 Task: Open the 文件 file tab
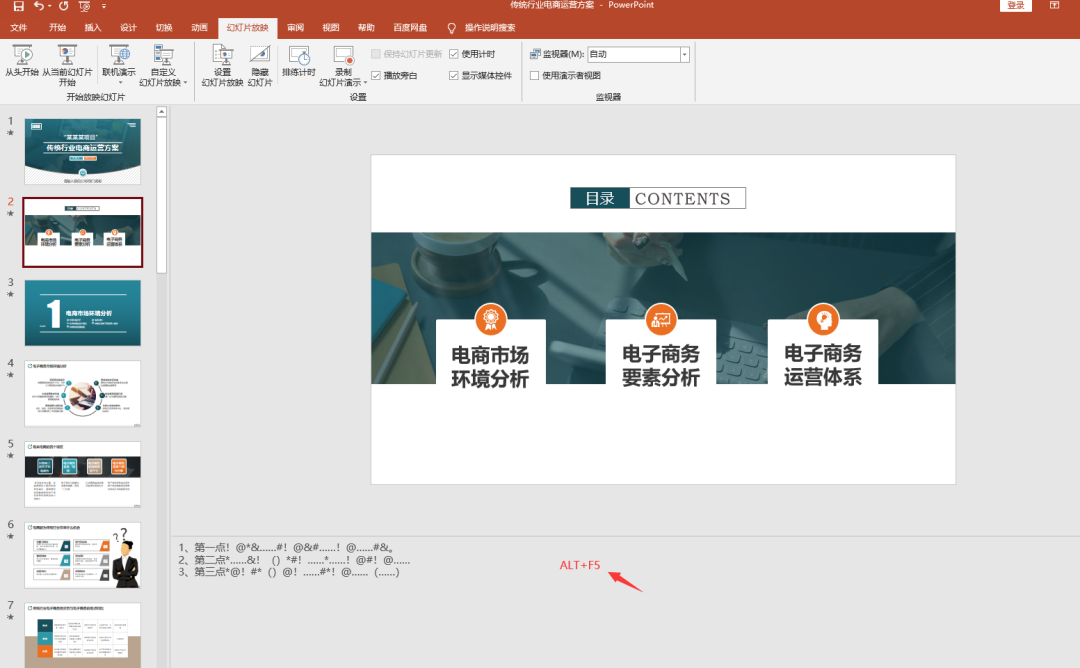(x=19, y=28)
